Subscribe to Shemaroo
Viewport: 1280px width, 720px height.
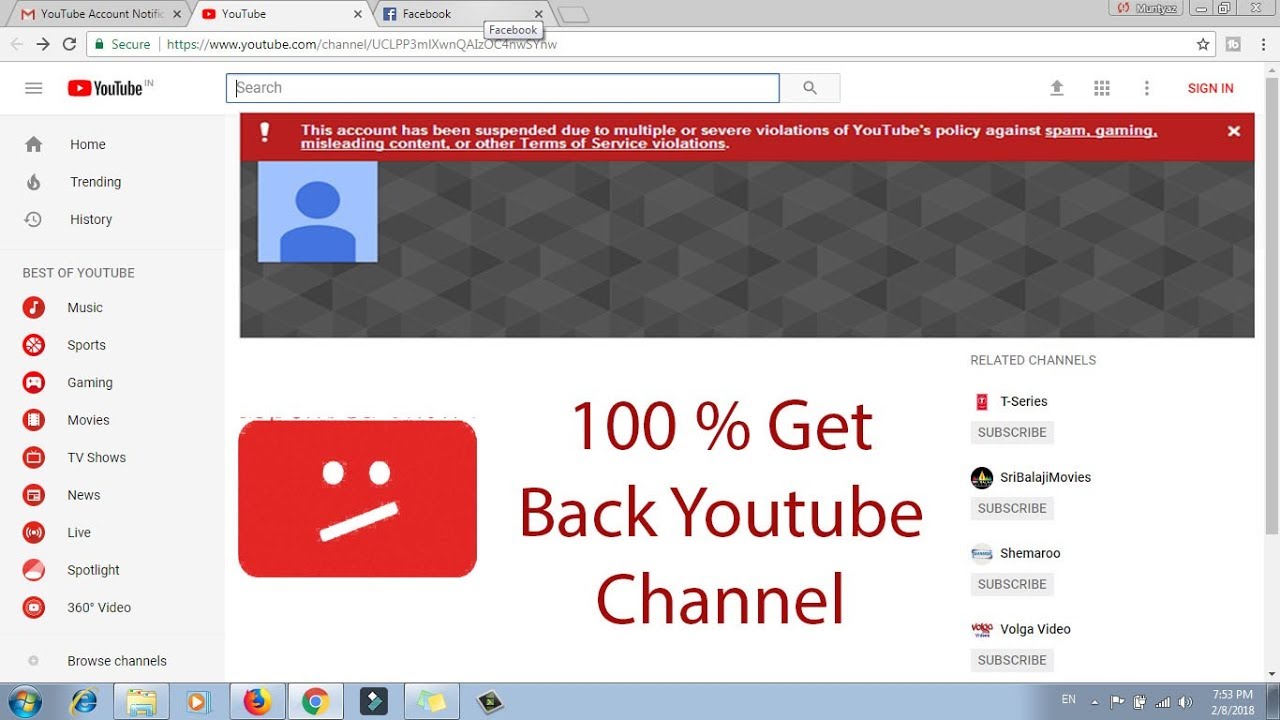pyautogui.click(x=1012, y=585)
